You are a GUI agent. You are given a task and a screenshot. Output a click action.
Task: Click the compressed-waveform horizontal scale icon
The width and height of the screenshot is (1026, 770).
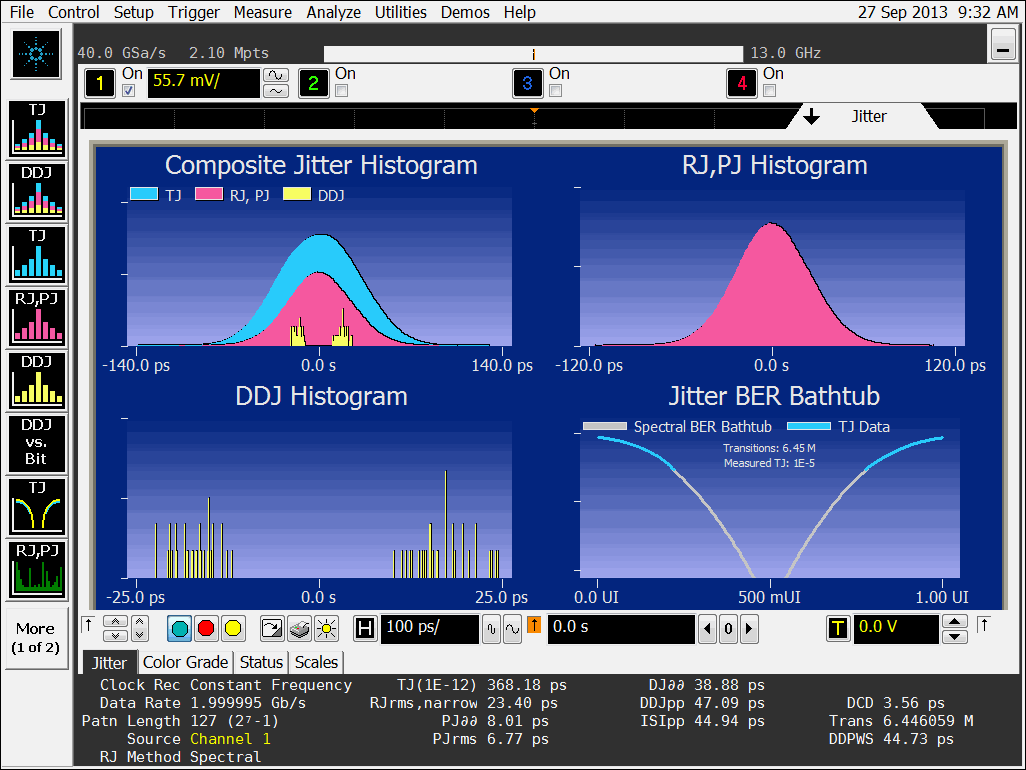coord(491,629)
